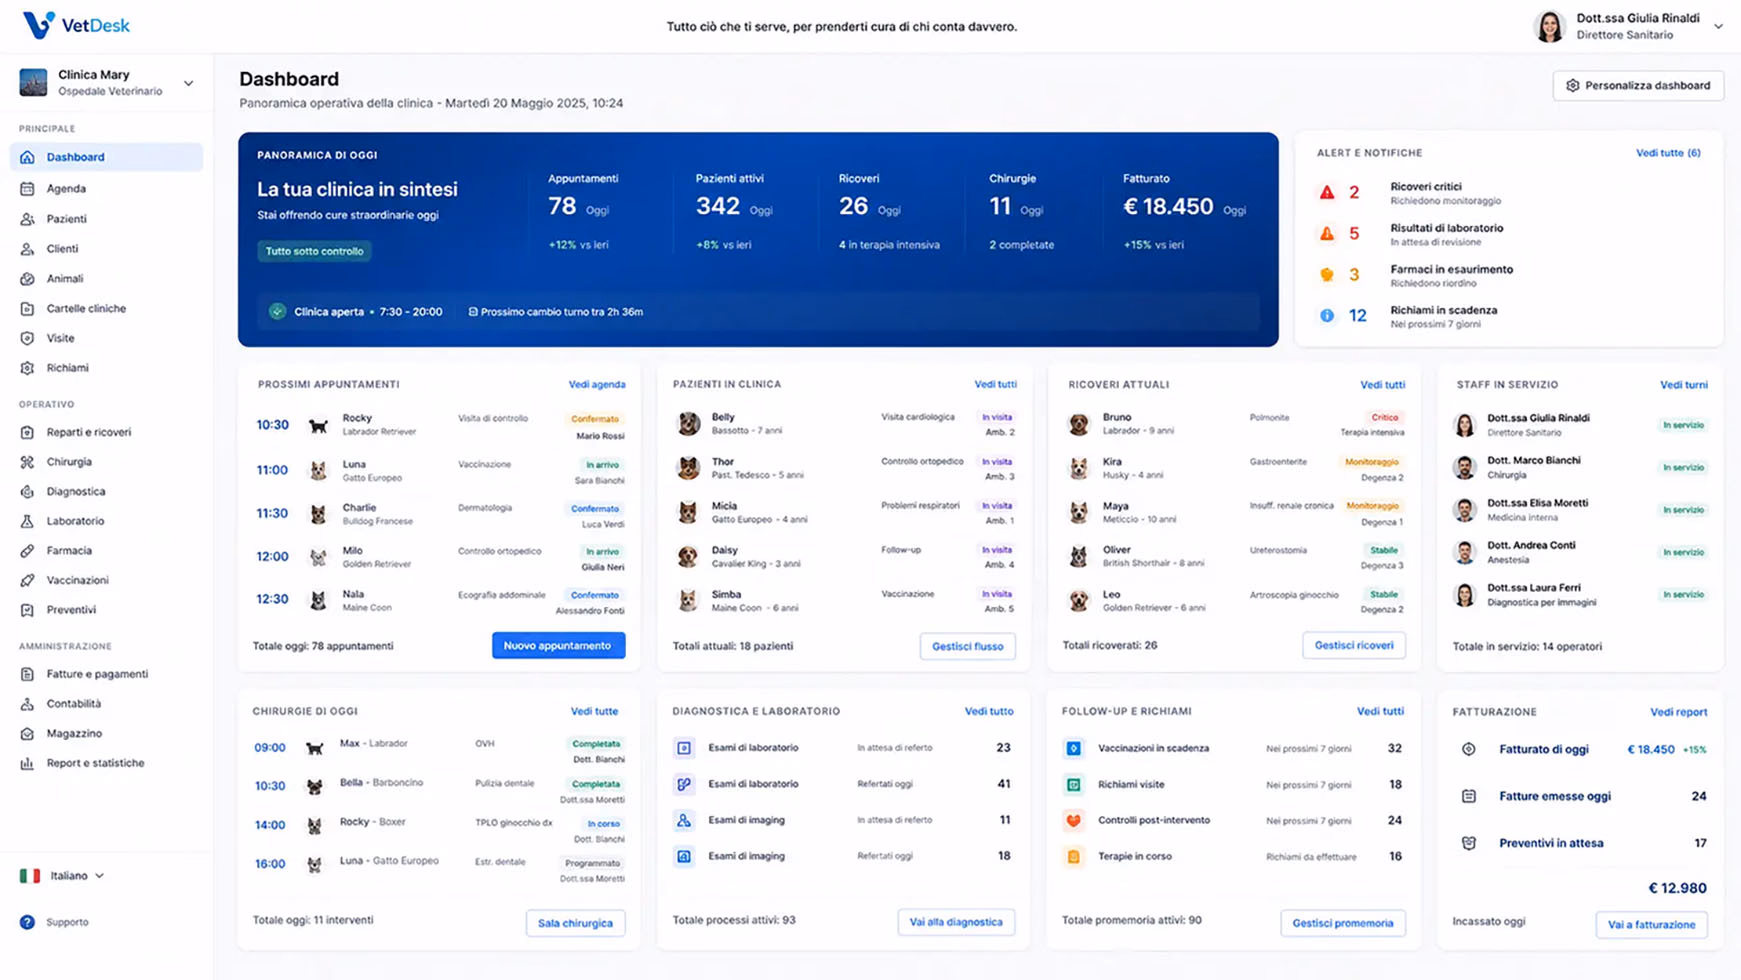Click the Pazienti sidebar icon

tap(27, 219)
